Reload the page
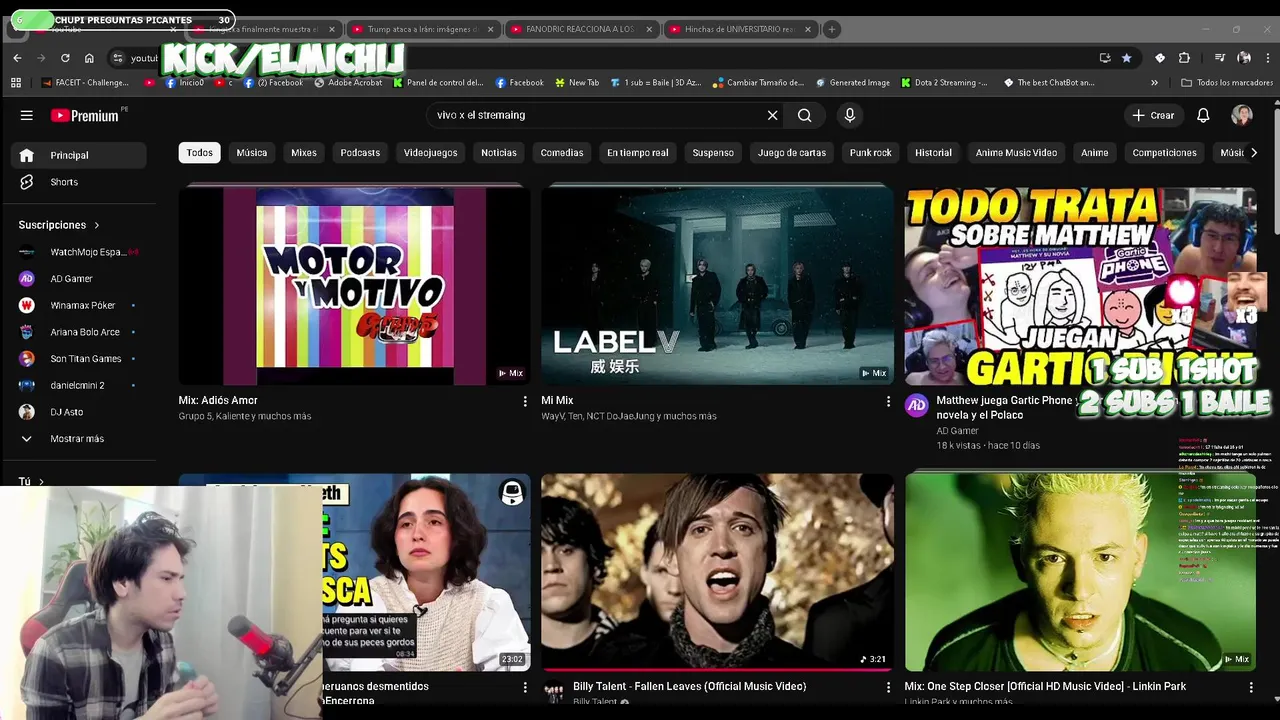The height and width of the screenshot is (720, 1280). click(x=65, y=58)
